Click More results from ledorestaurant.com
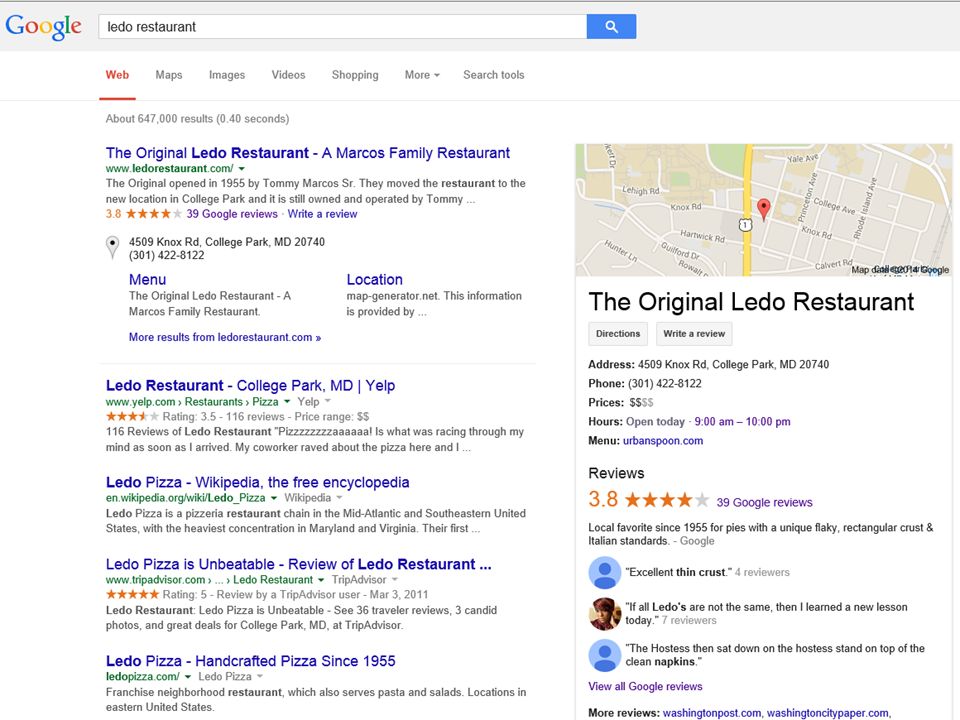 point(225,337)
